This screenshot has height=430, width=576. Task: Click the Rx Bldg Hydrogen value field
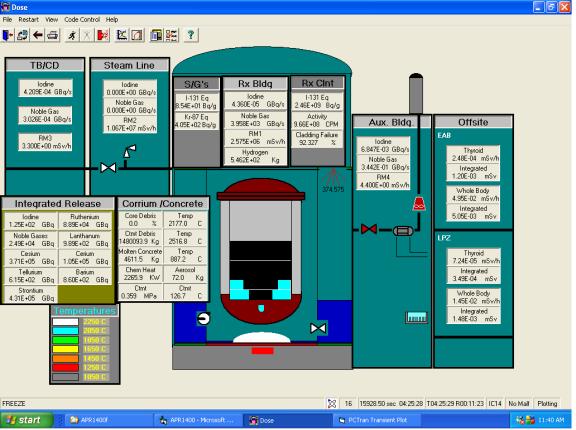[x=255, y=156]
